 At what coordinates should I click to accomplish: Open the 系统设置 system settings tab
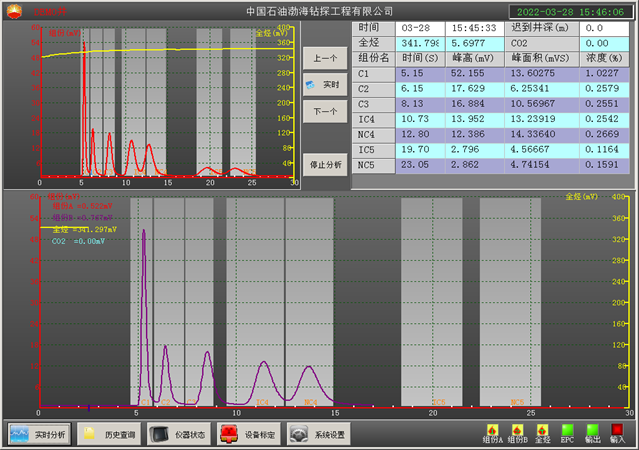(318, 434)
